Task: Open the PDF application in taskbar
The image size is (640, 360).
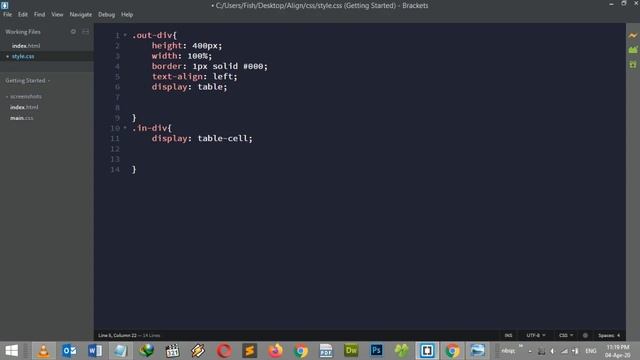Action: pyautogui.click(x=326, y=351)
